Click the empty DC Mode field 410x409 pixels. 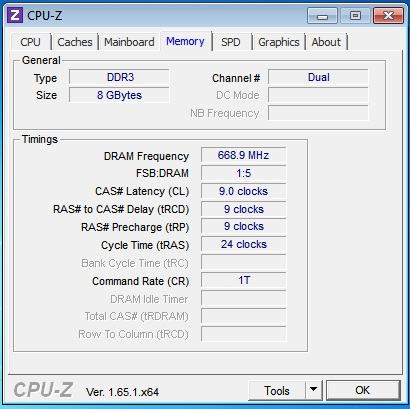coord(318,95)
